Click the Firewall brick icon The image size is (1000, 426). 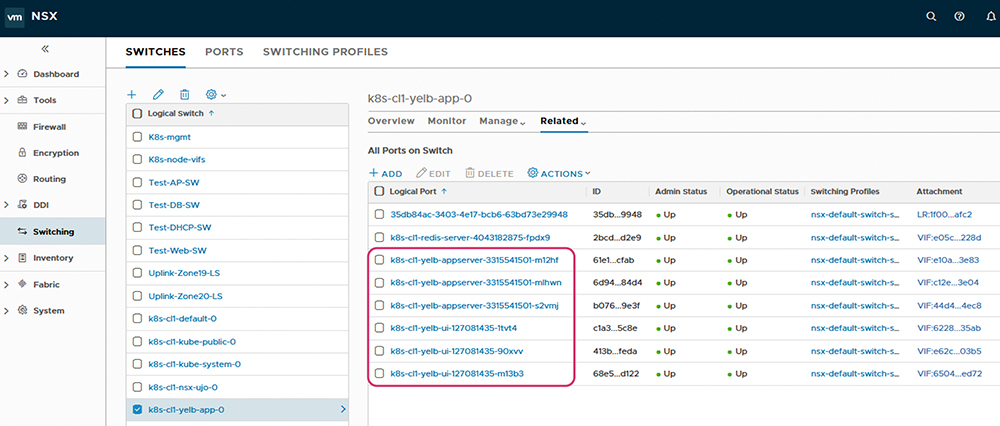click(x=22, y=126)
